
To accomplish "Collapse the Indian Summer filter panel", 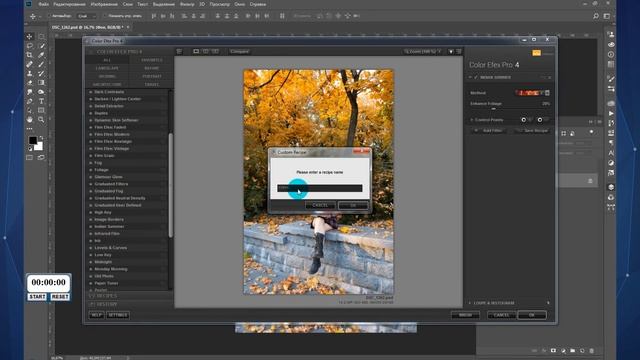I will click(470, 77).
